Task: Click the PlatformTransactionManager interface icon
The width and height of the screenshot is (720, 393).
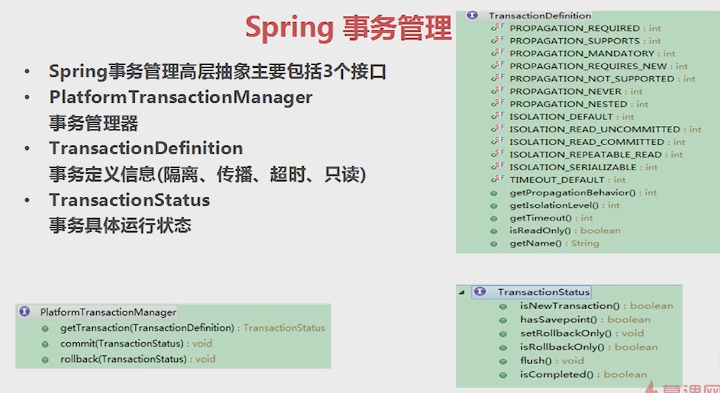Action: [25, 312]
